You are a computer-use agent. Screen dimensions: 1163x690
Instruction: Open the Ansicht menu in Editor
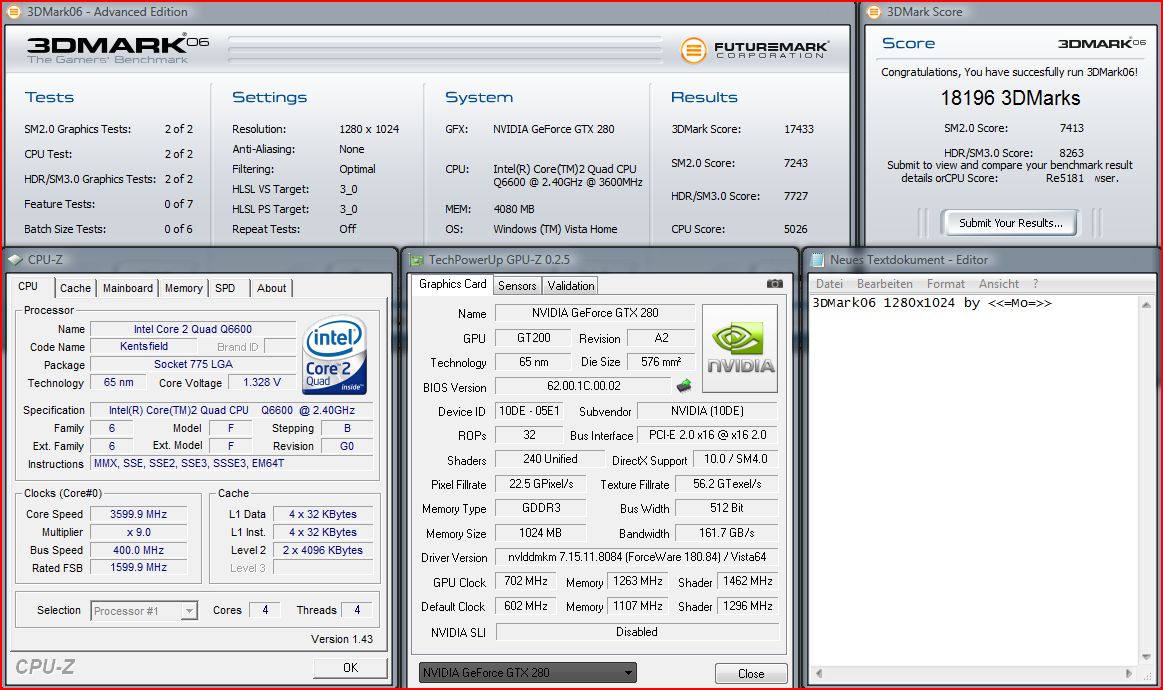click(998, 283)
